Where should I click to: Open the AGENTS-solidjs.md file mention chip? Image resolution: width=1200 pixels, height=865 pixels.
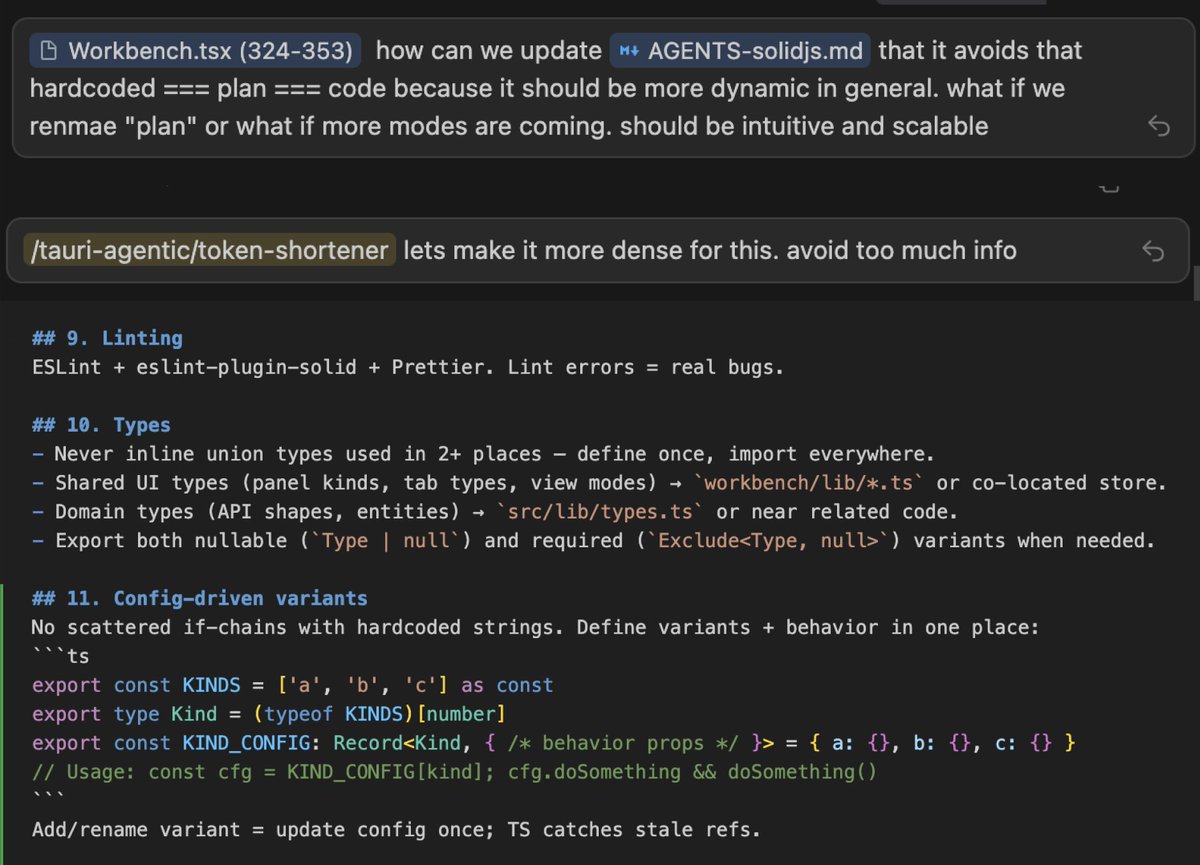tap(740, 50)
